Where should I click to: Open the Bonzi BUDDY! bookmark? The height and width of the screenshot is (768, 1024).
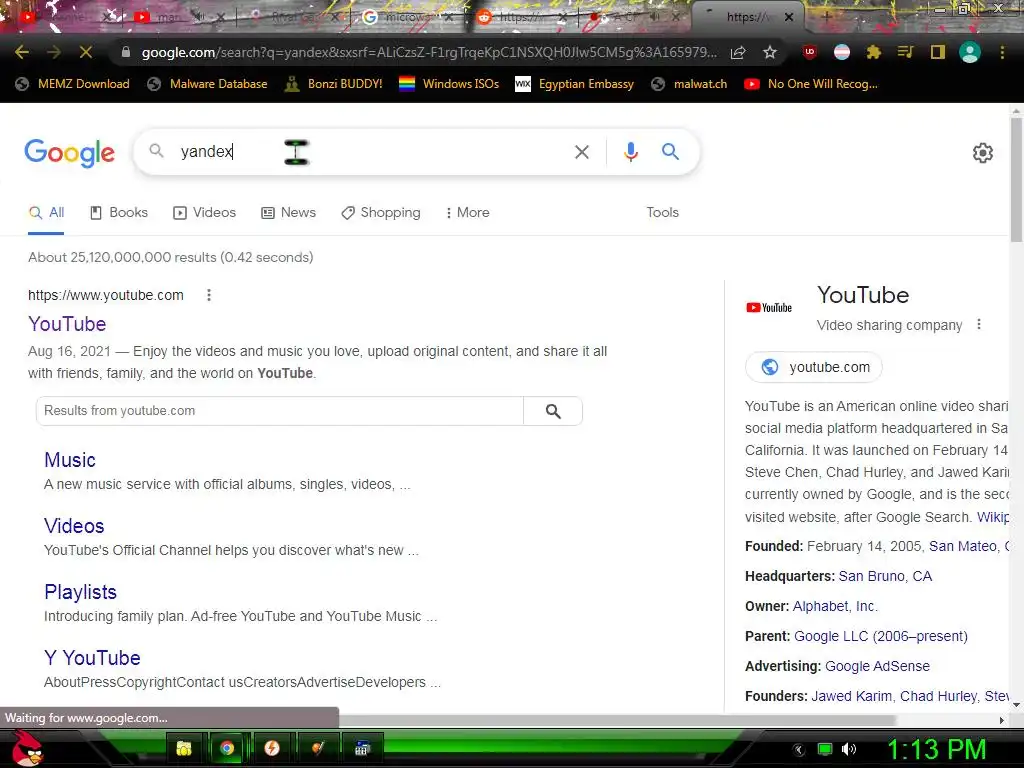(334, 84)
